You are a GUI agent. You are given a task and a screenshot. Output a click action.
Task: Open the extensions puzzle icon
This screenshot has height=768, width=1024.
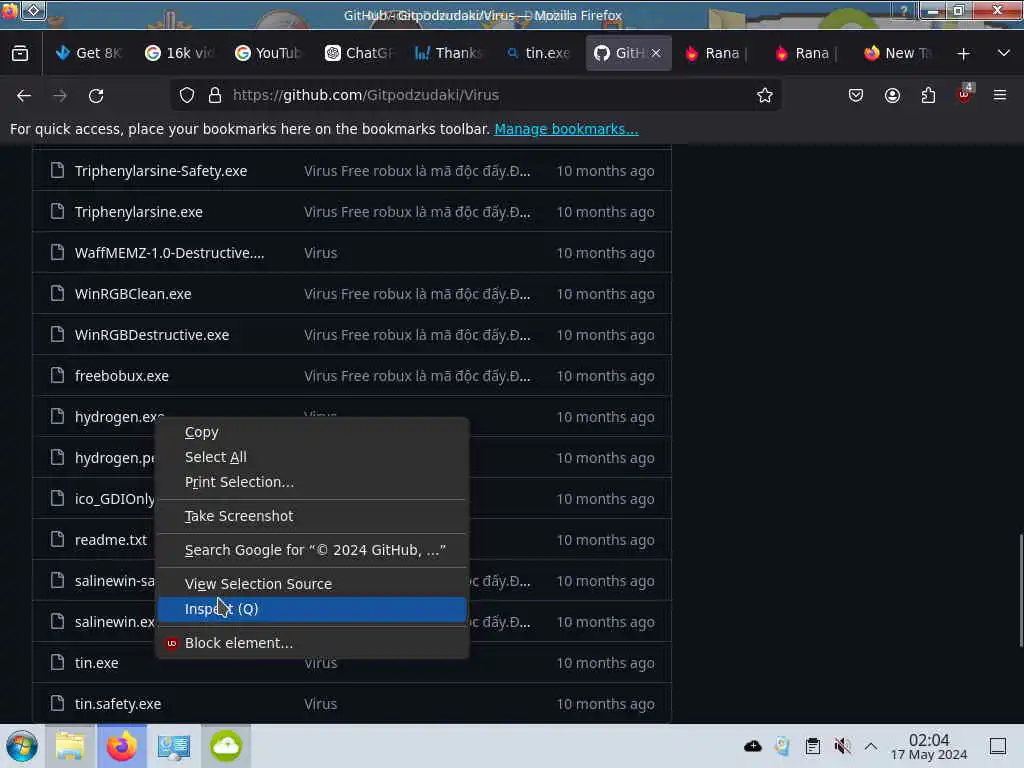pyautogui.click(x=928, y=95)
